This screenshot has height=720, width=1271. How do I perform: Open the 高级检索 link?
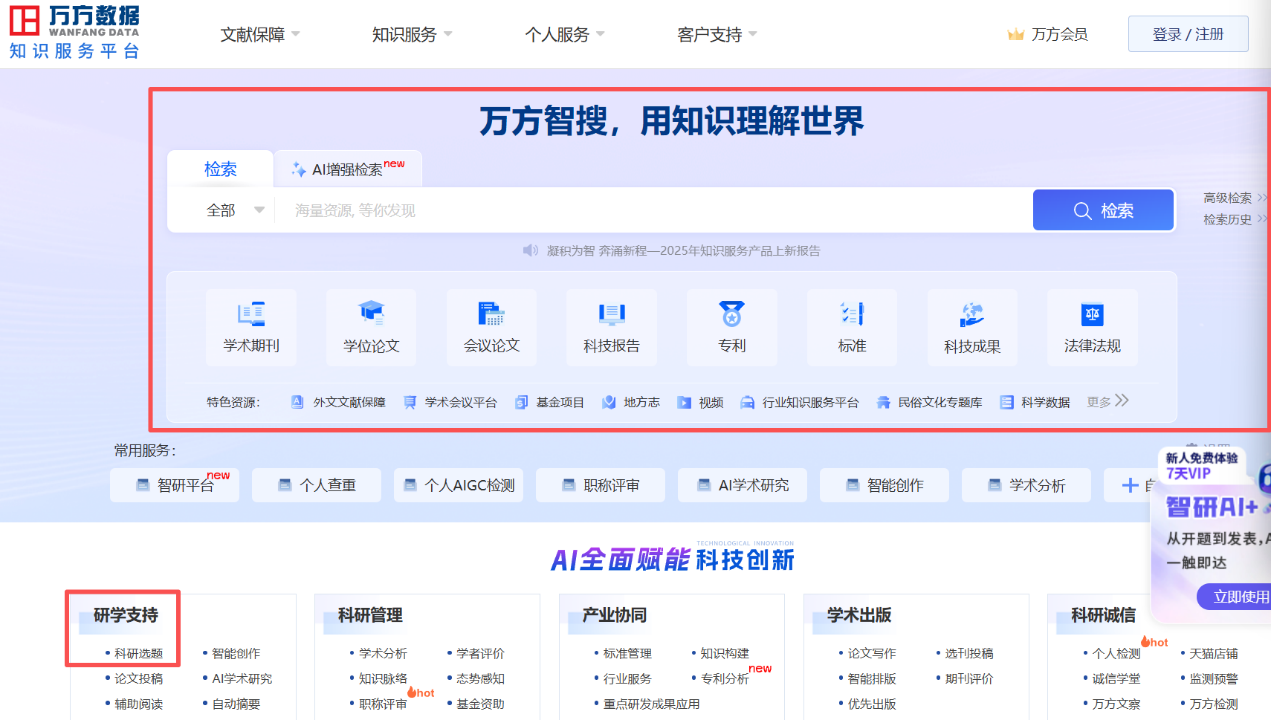click(1228, 198)
